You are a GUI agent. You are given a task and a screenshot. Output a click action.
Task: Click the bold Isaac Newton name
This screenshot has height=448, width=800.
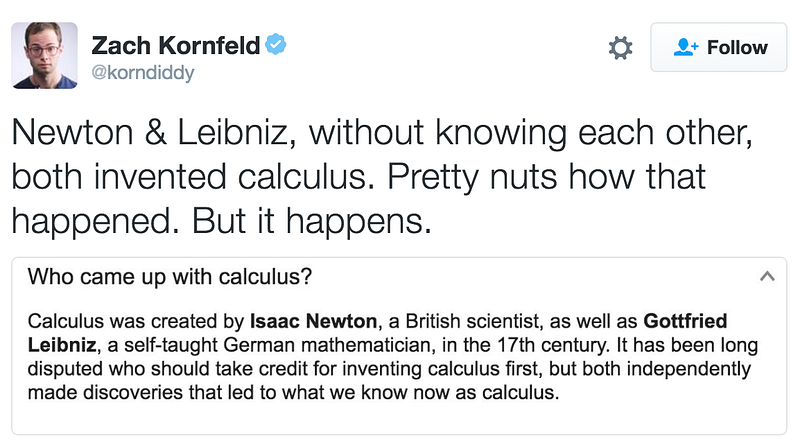tap(313, 321)
